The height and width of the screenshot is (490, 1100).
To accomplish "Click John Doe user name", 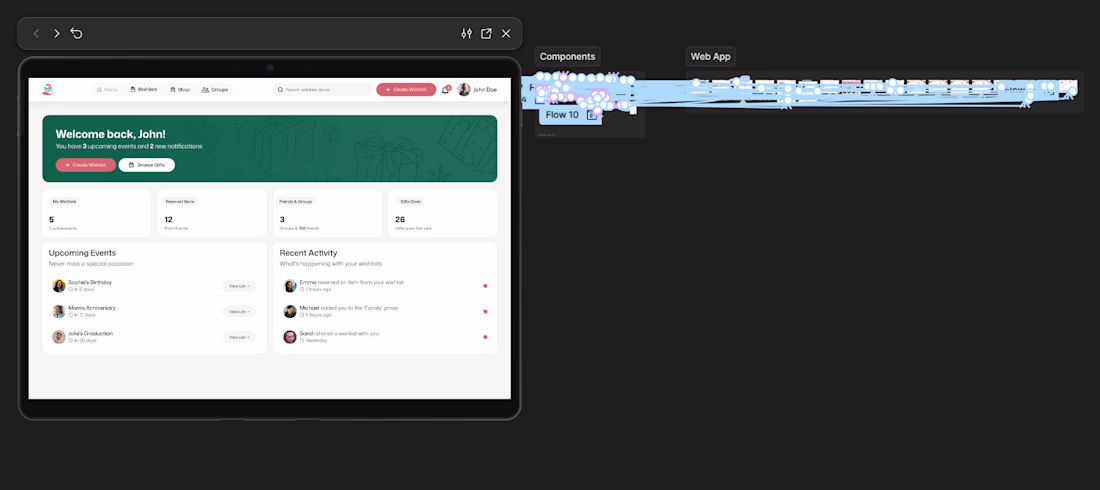I will tap(485, 90).
